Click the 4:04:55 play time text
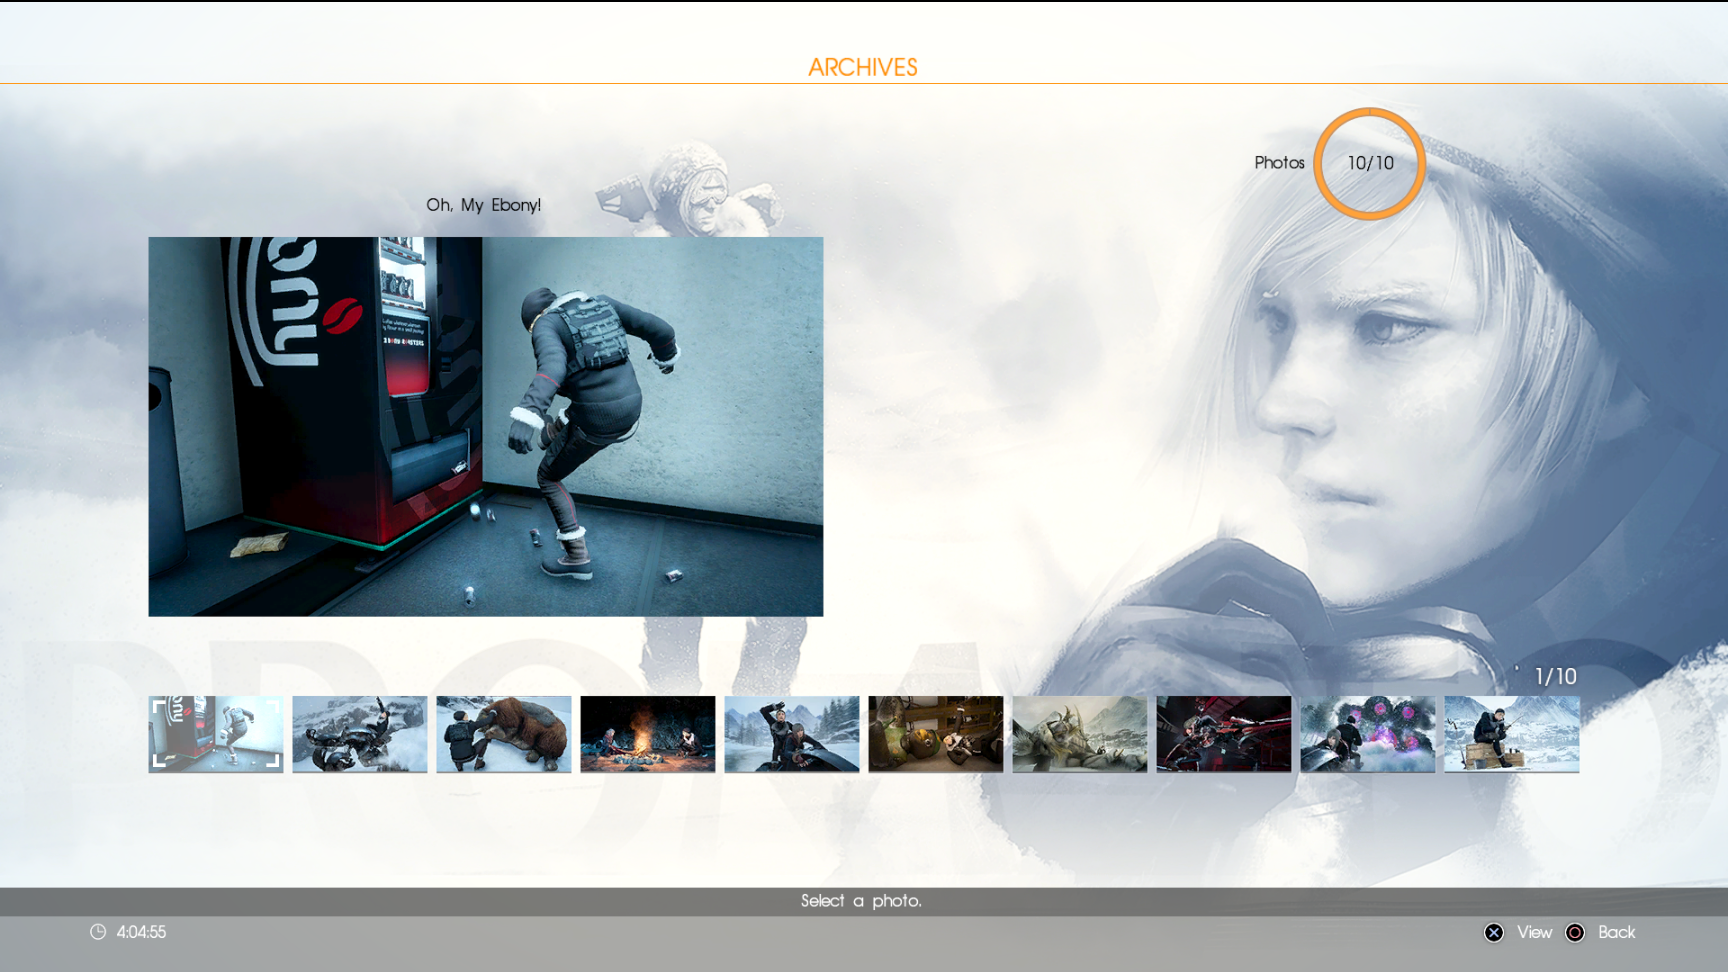Viewport: 1728px width, 972px height. point(142,932)
